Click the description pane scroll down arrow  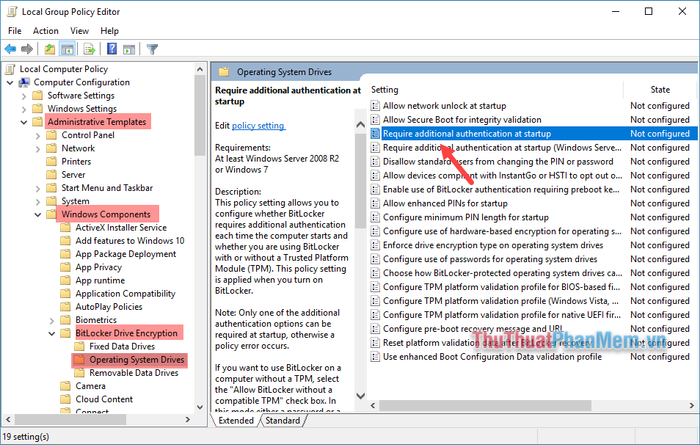tap(361, 395)
